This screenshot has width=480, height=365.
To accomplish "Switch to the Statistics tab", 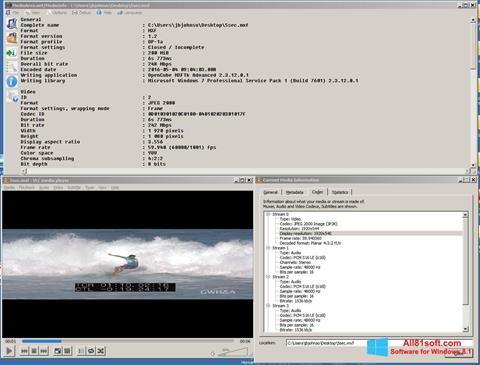I will pyautogui.click(x=340, y=192).
